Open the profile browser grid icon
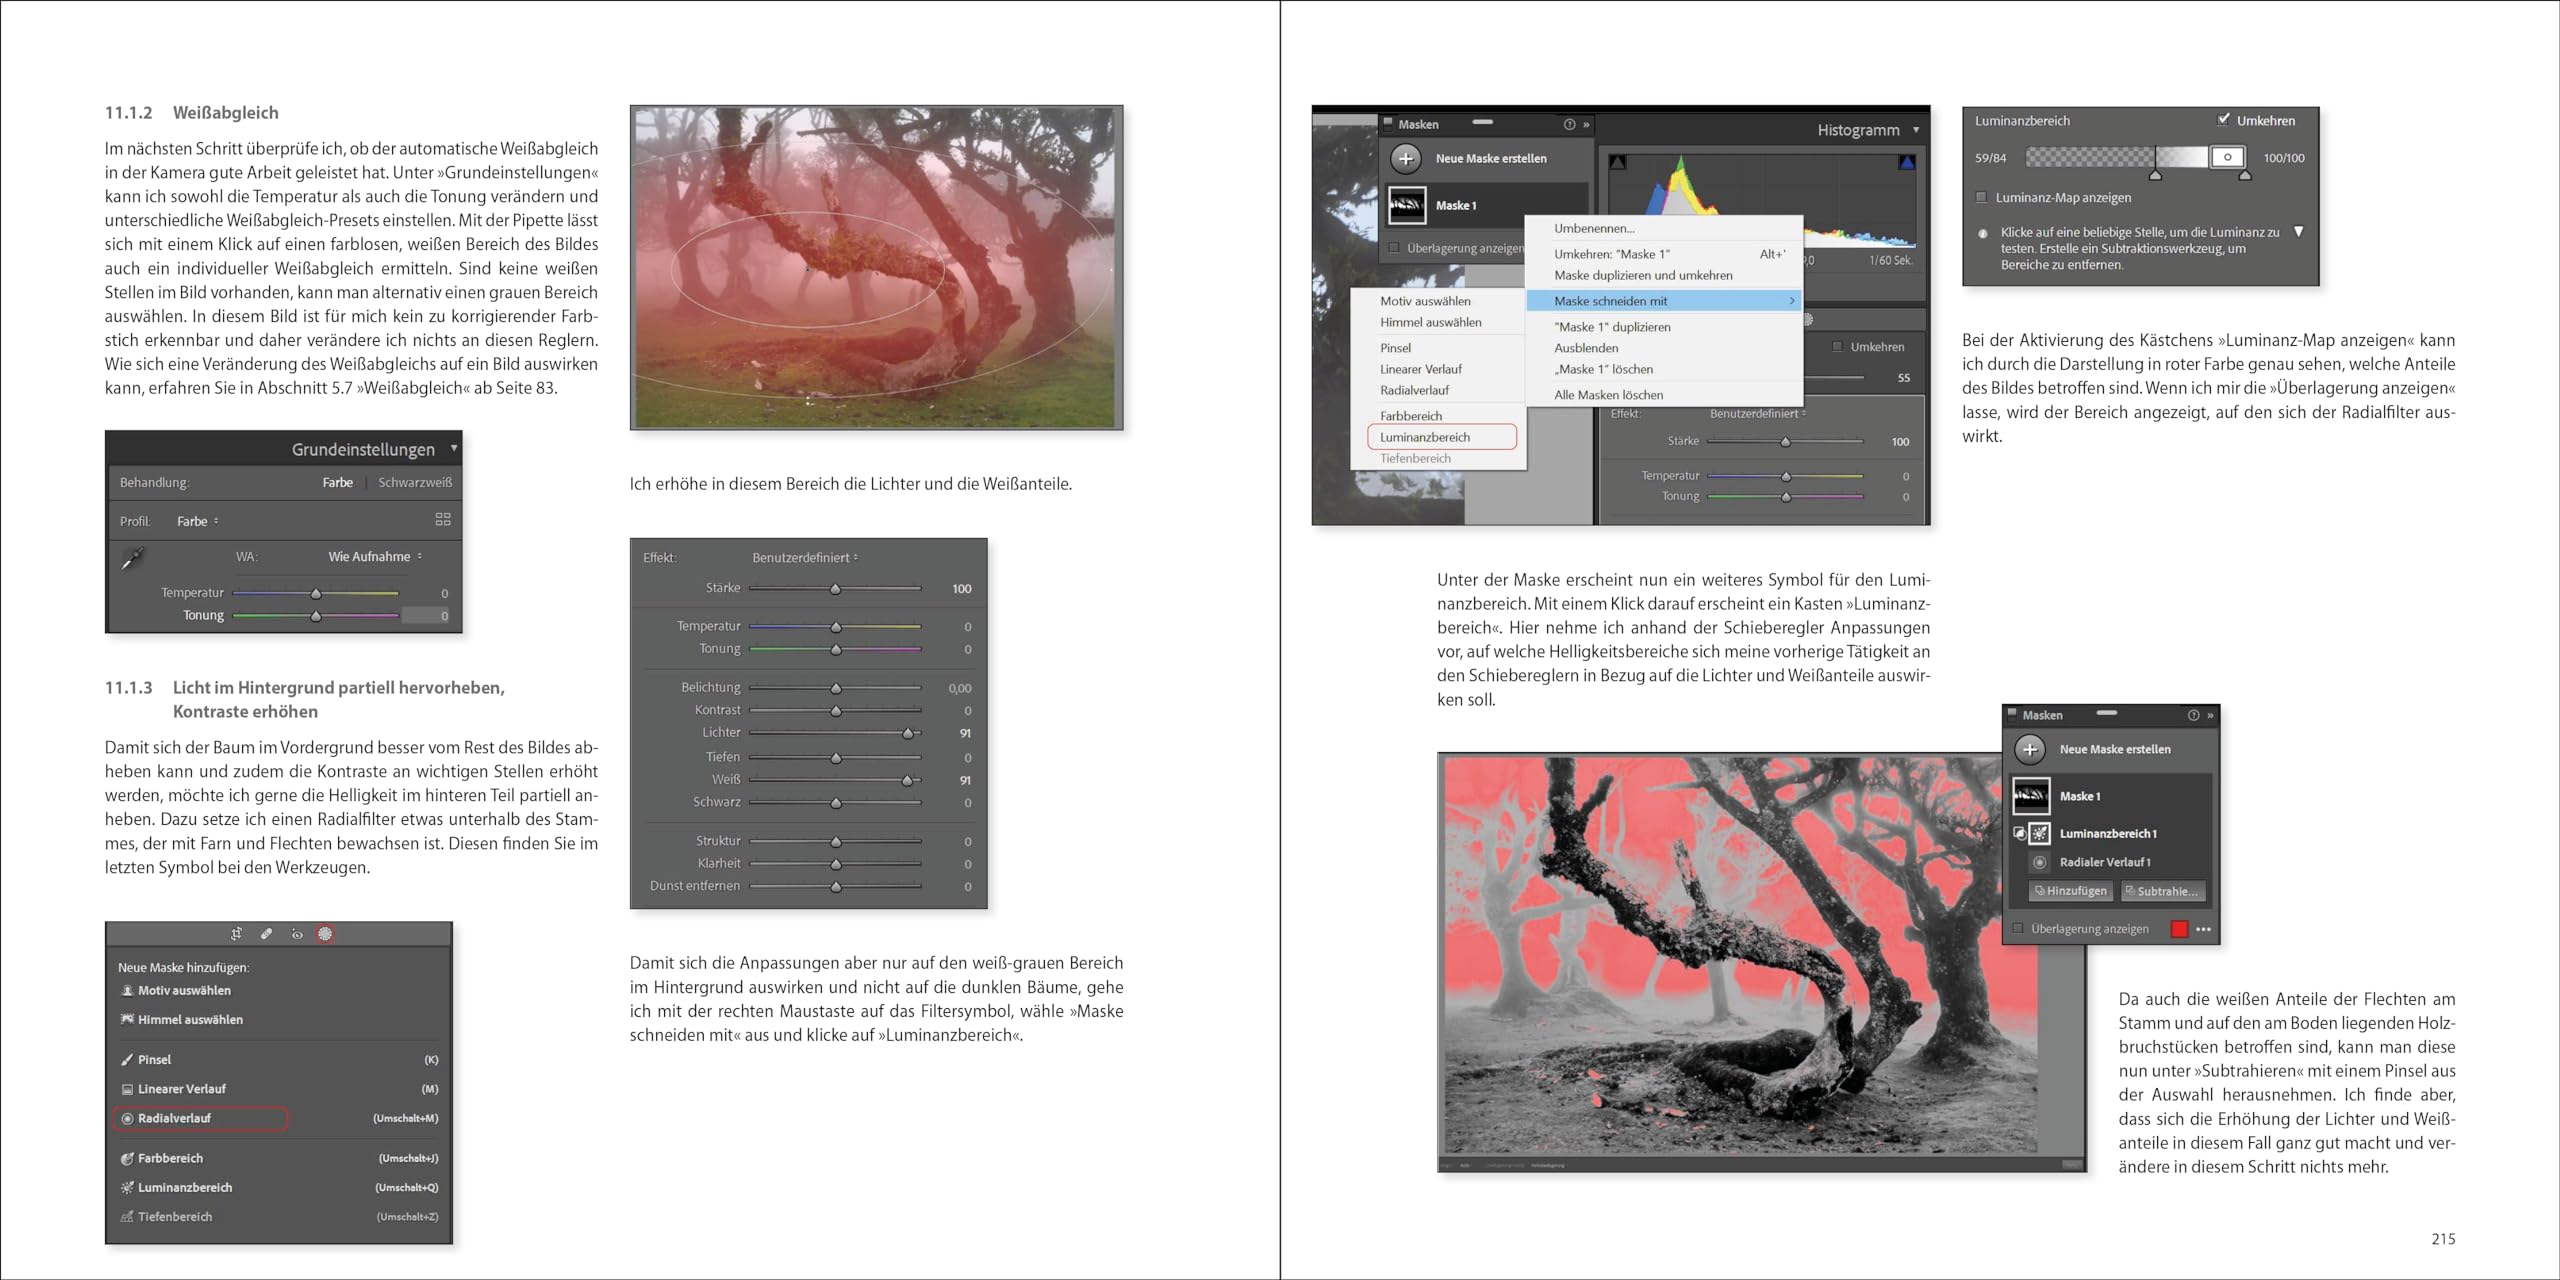The width and height of the screenshot is (2560, 1280). pyautogui.click(x=443, y=519)
